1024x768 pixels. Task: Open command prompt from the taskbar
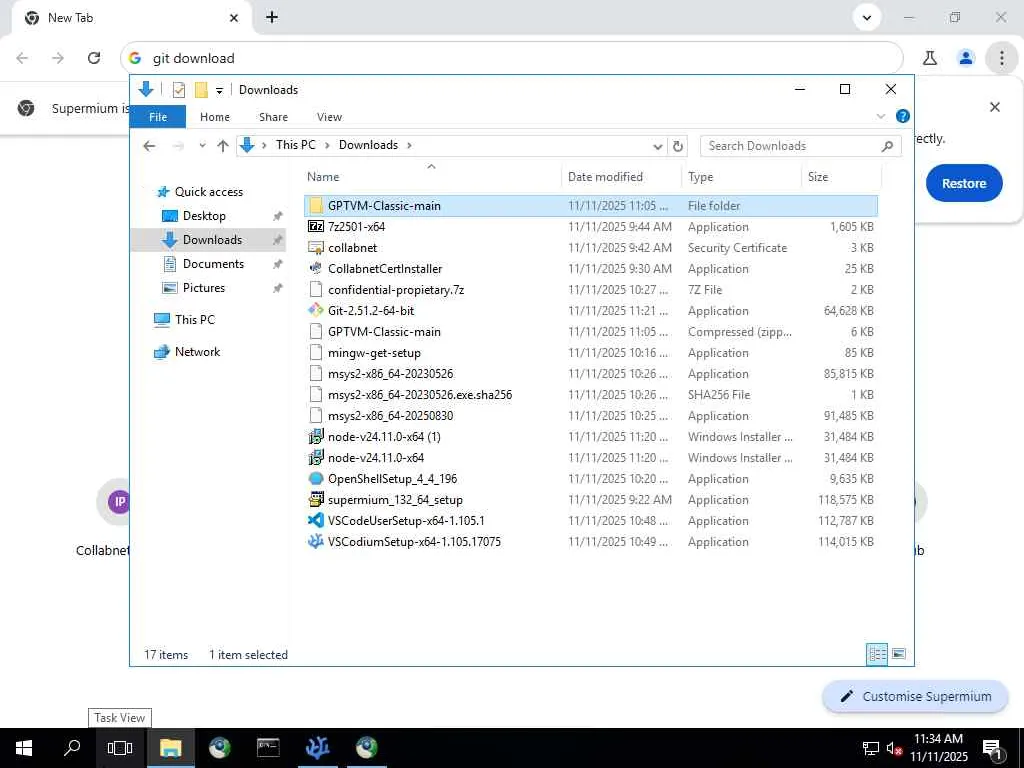[x=268, y=748]
